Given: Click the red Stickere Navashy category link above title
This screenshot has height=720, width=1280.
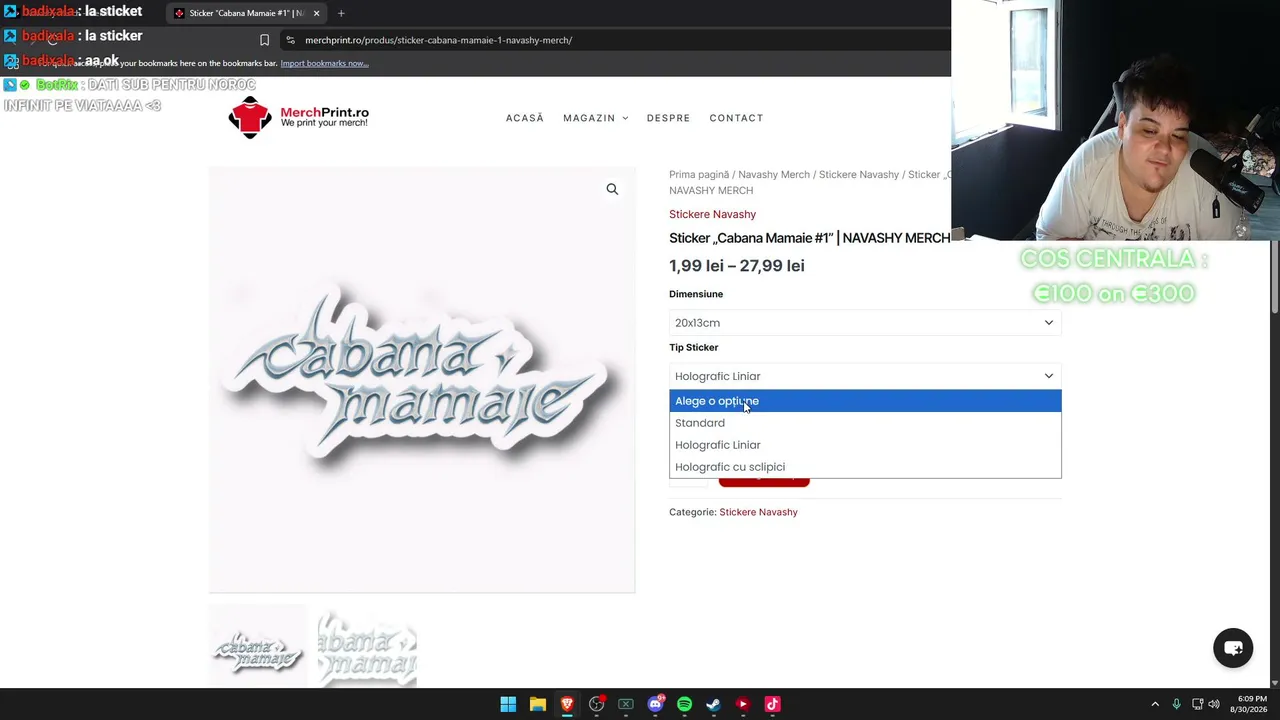Looking at the screenshot, I should (x=712, y=214).
